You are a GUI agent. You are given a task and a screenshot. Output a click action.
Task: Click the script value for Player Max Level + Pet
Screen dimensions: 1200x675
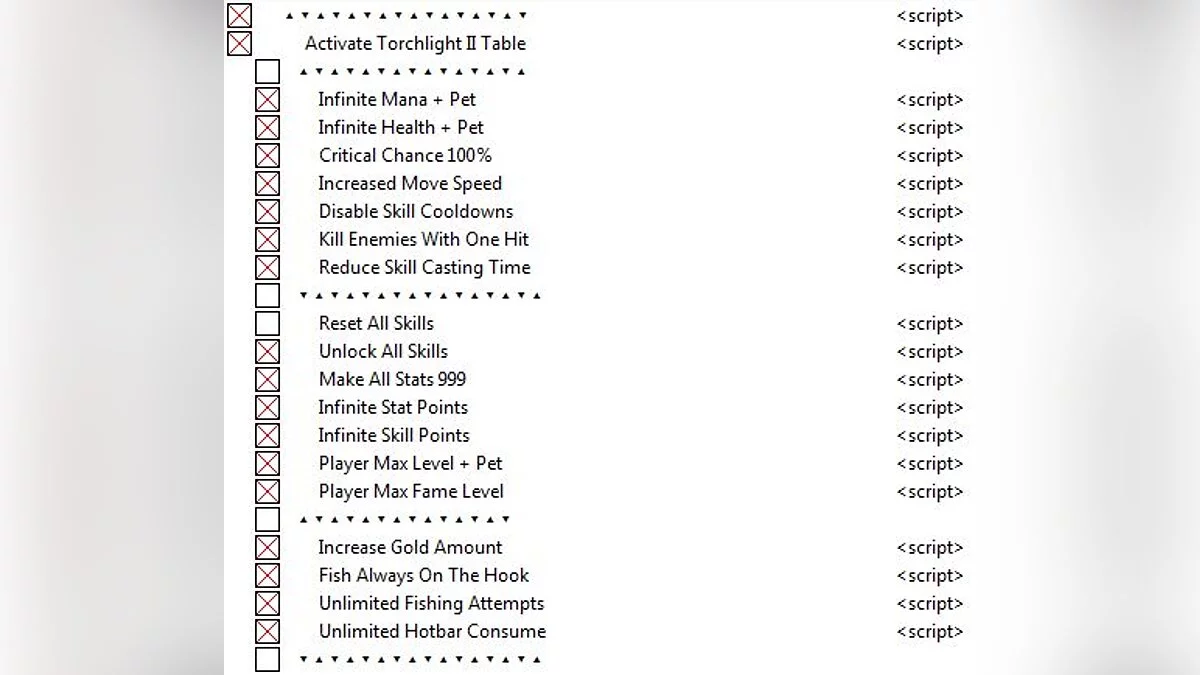(x=929, y=464)
